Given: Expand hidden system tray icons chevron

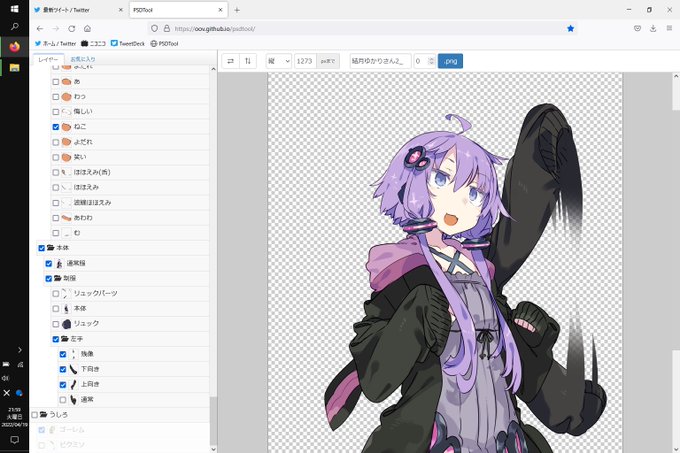Looking at the screenshot, I should tap(20, 350).
